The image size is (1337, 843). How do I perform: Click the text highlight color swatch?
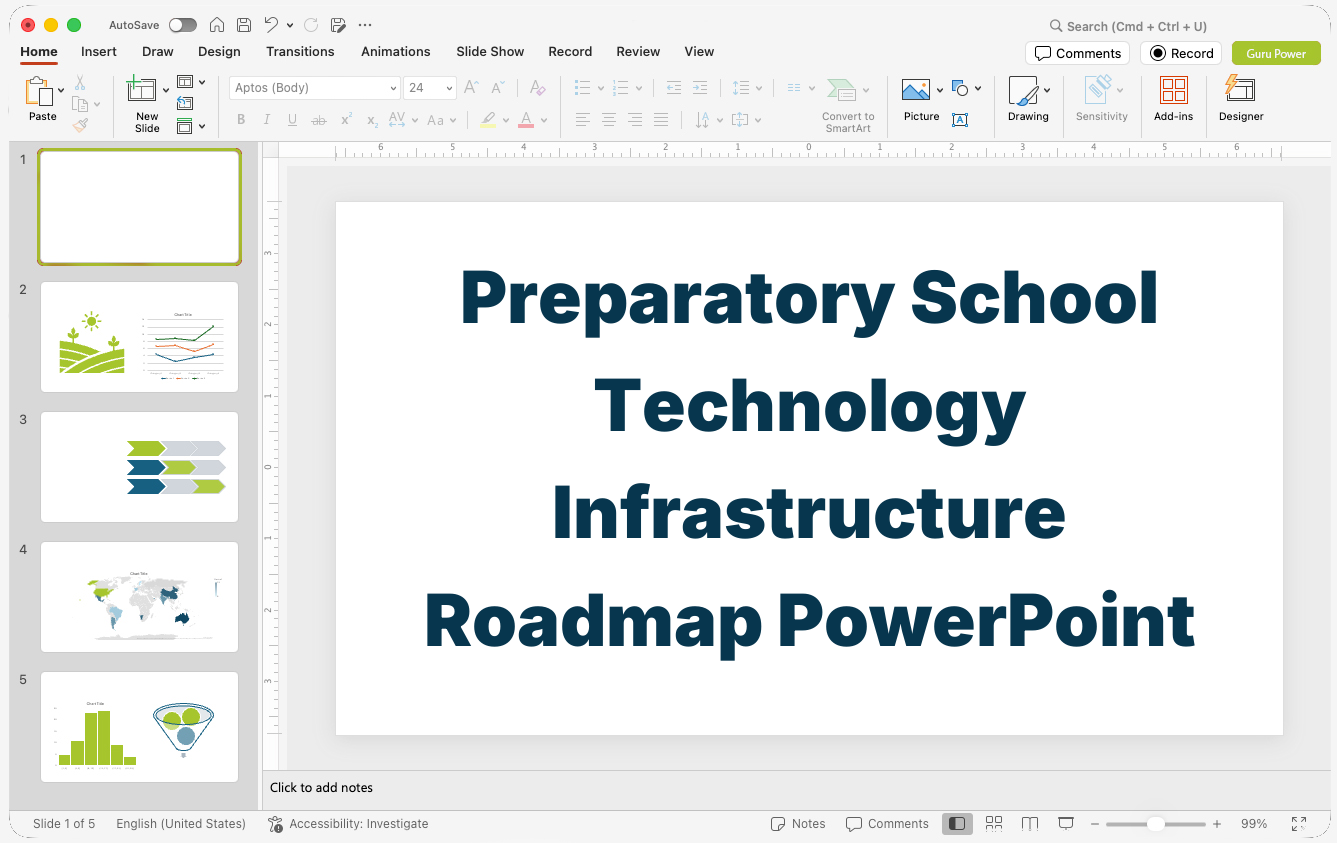(488, 120)
